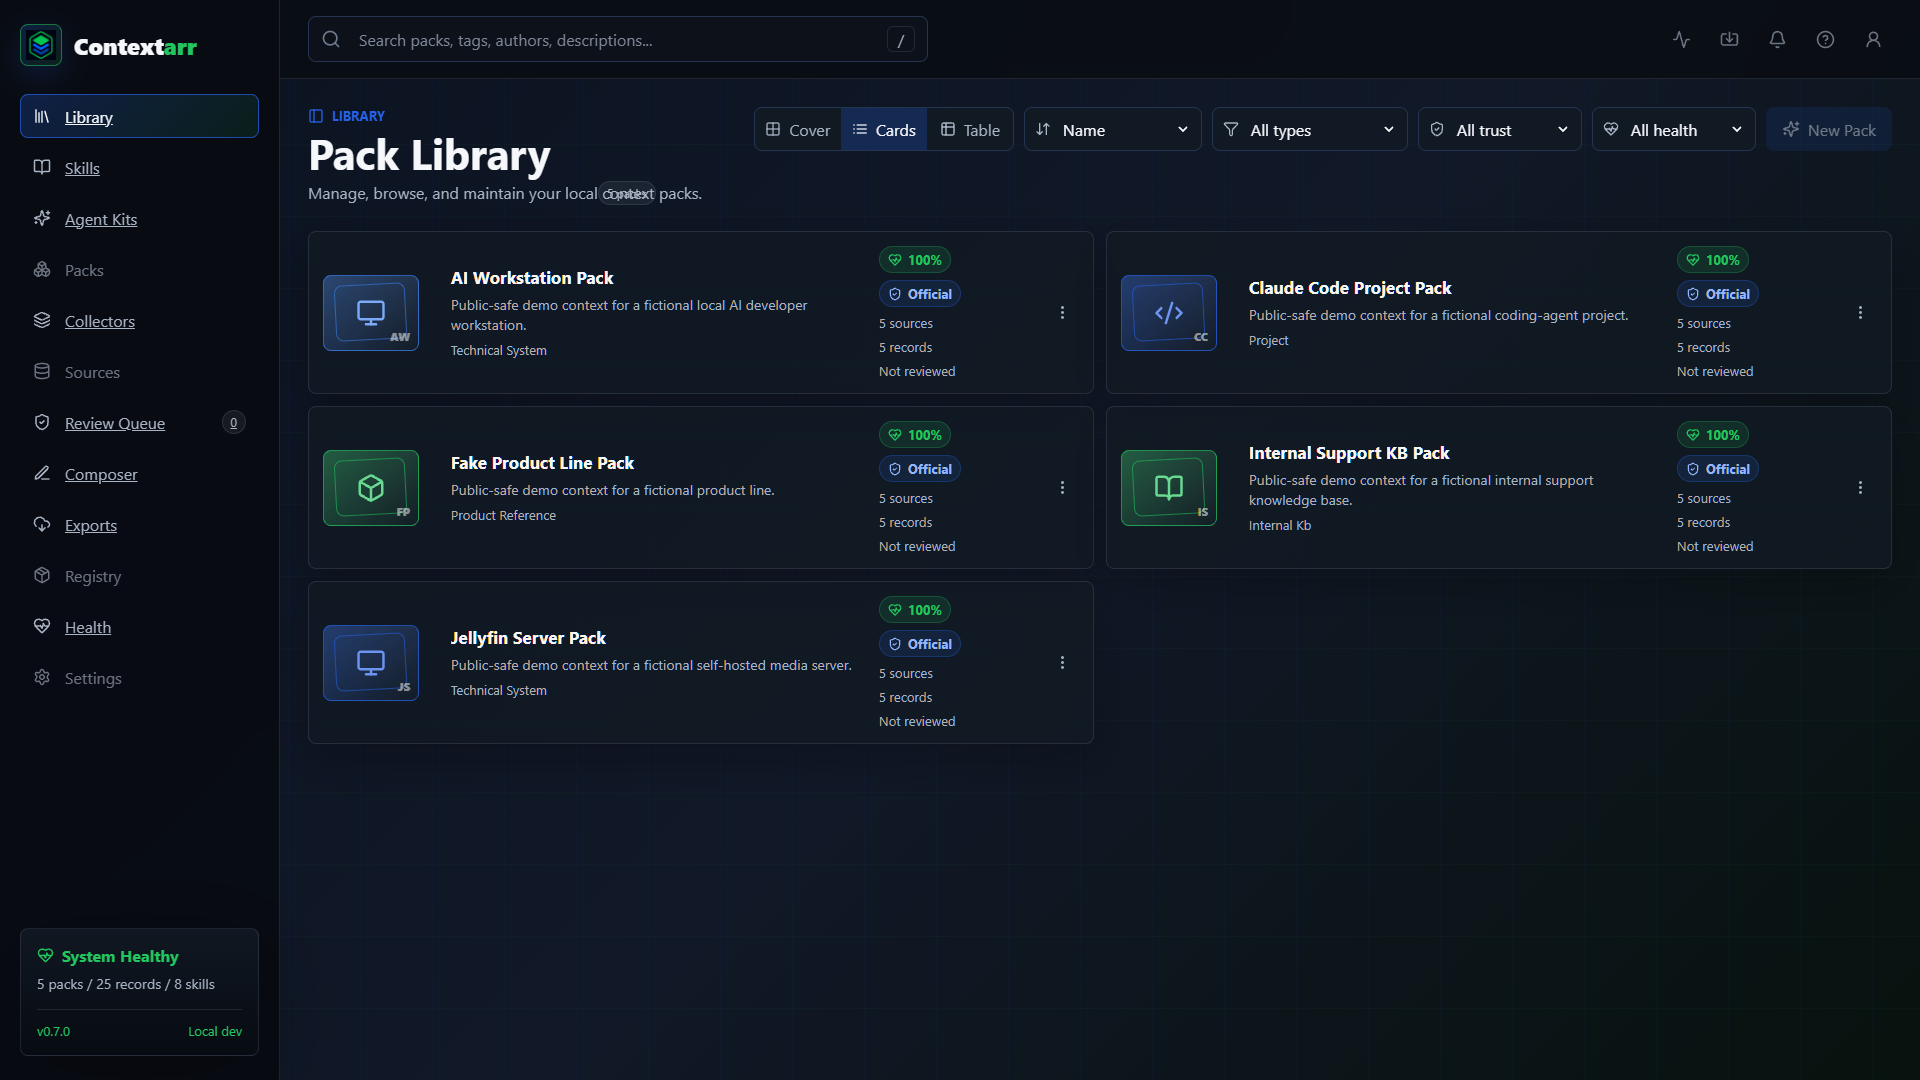This screenshot has width=1920, height=1080.
Task: Click the New Pack button
Action: (x=1828, y=130)
